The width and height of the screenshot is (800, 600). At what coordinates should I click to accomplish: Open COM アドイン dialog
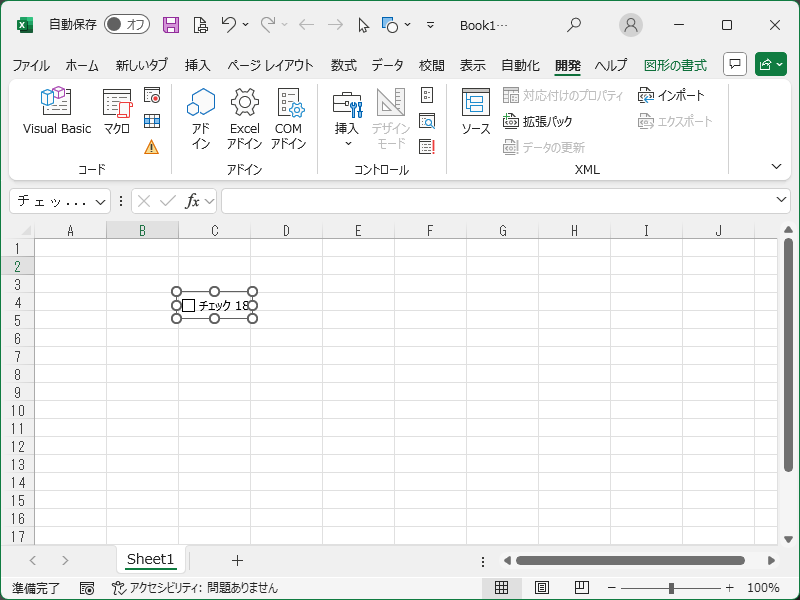pyautogui.click(x=288, y=118)
